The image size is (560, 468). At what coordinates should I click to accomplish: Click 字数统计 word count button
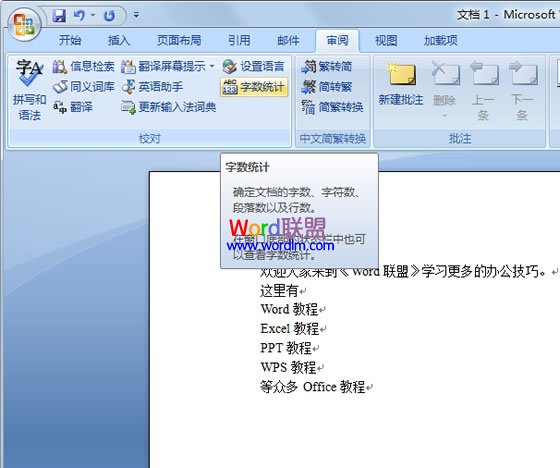tap(254, 87)
